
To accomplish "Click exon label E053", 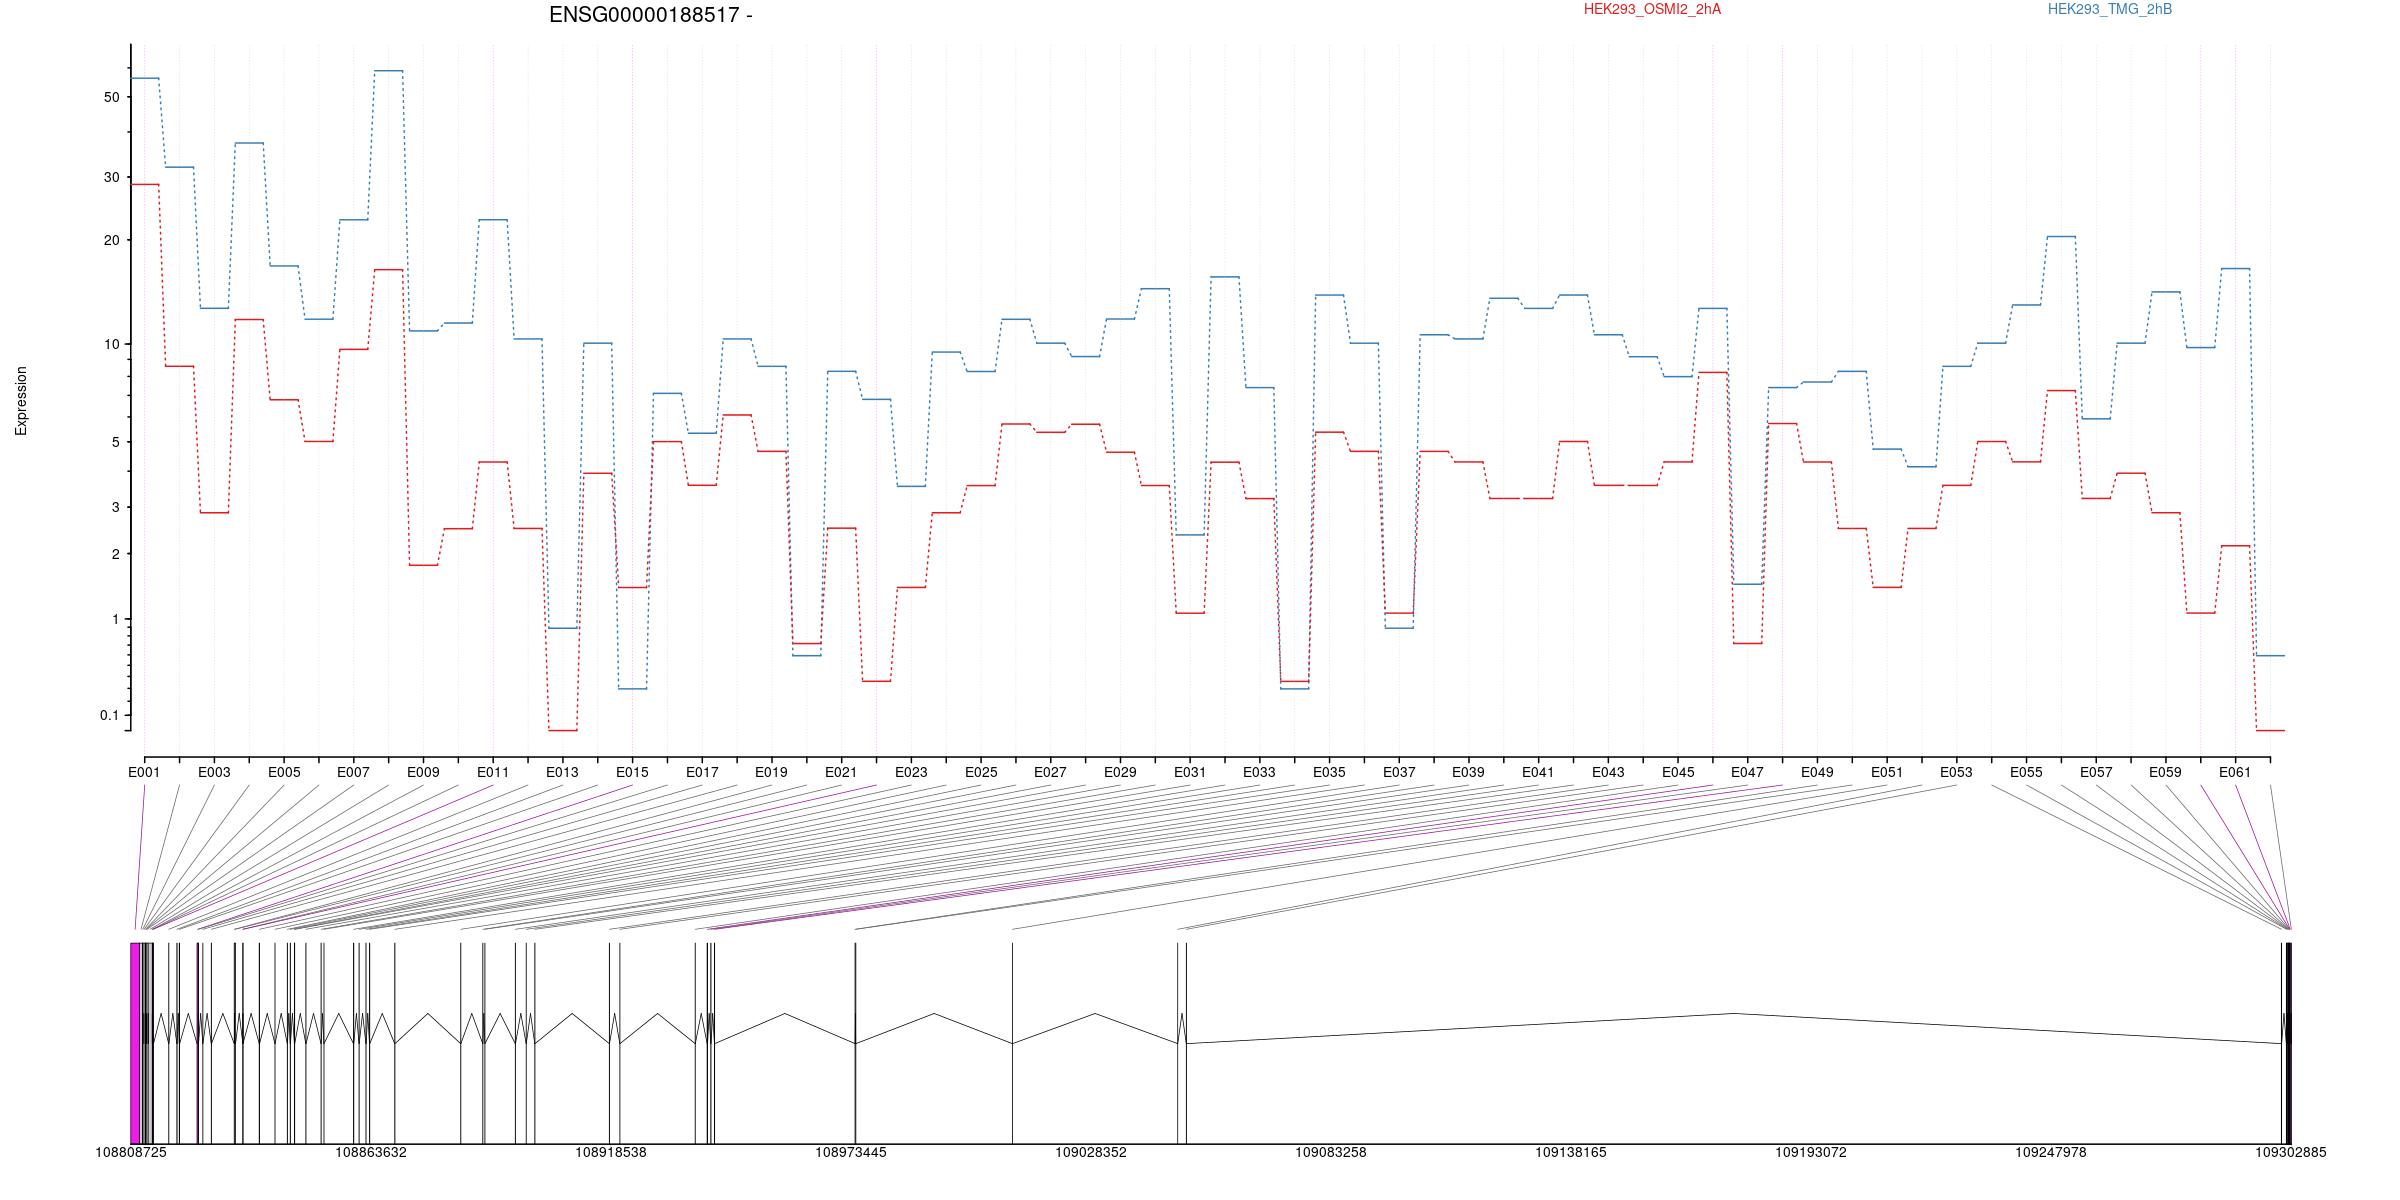I will 1956,772.
